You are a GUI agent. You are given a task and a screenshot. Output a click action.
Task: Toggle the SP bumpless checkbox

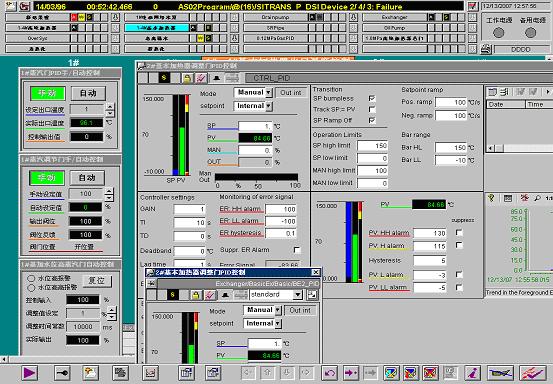[x=372, y=98]
